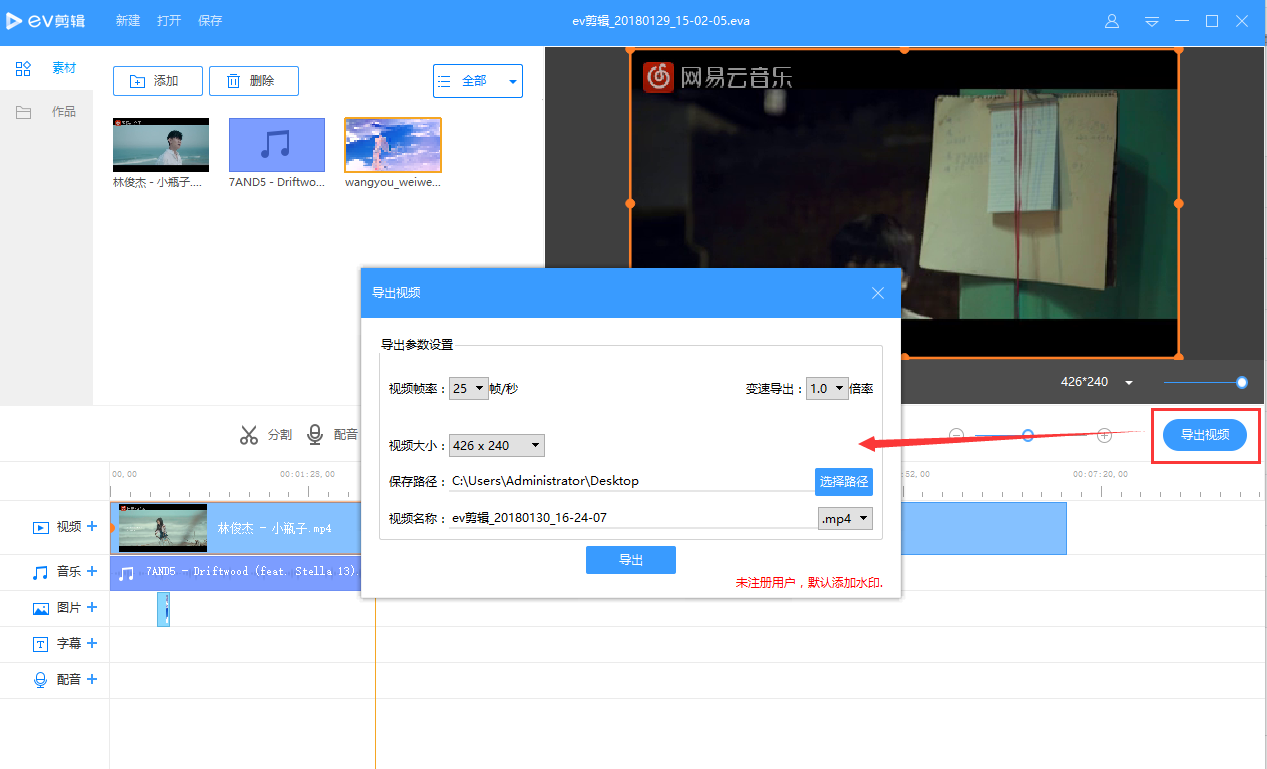Open the 变速导出 rate dropdown
1267x769 pixels.
827,389
